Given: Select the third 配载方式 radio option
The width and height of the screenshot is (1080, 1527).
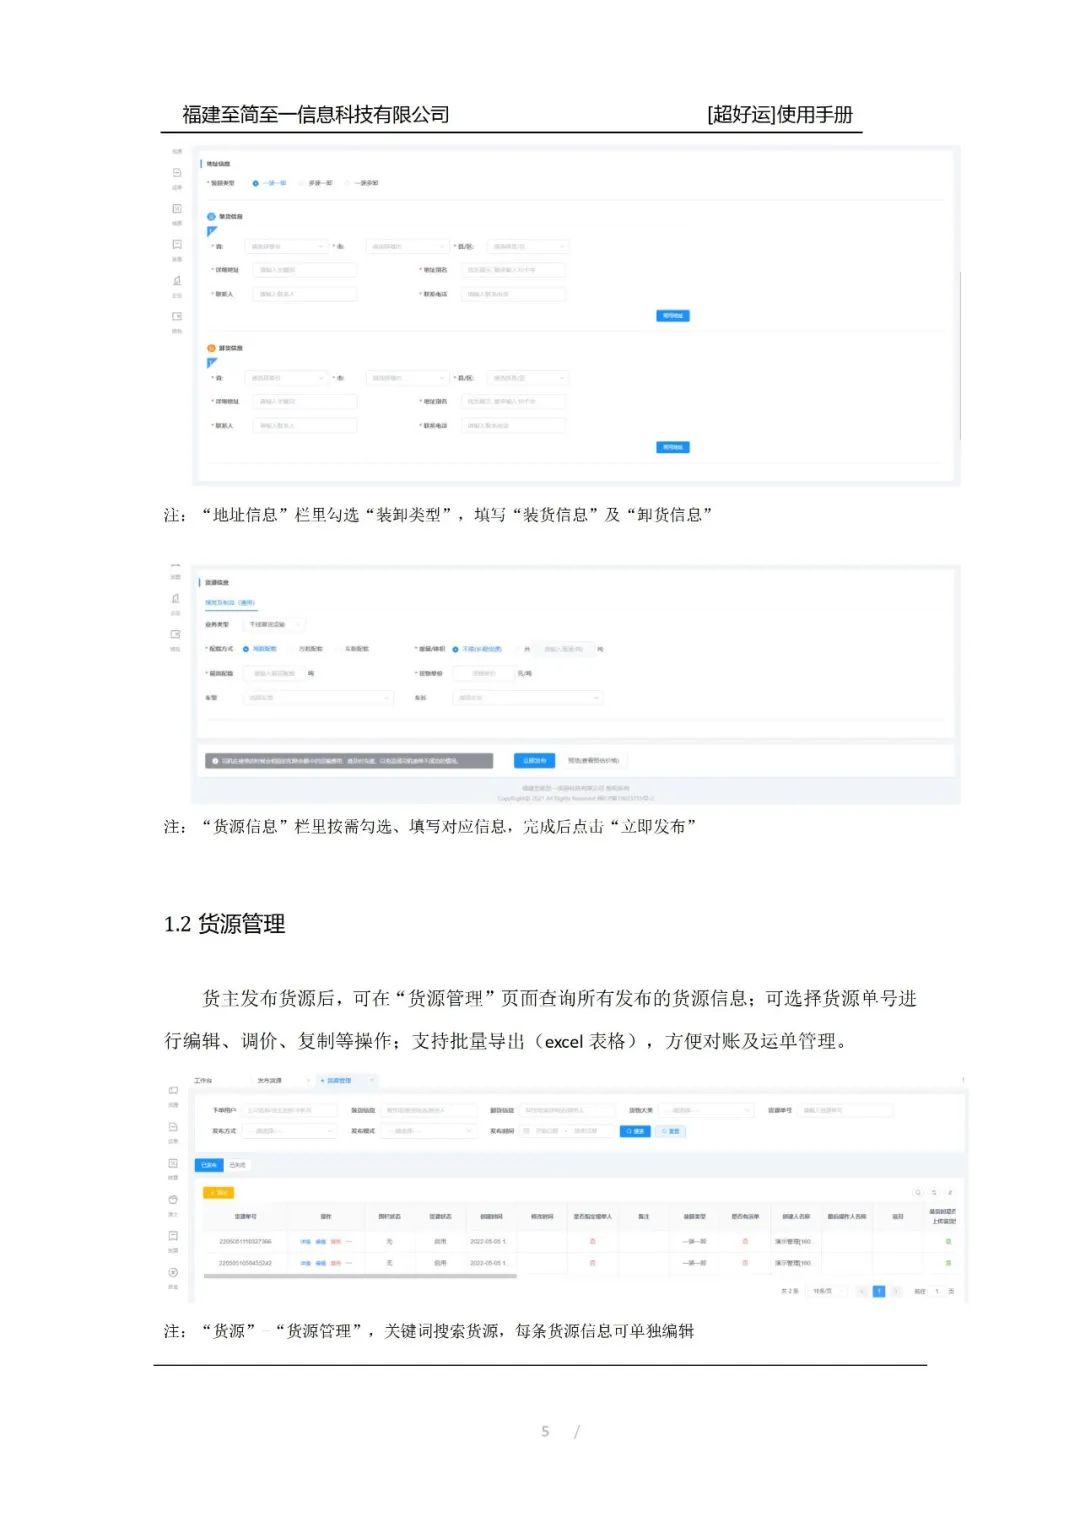Looking at the screenshot, I should 352,649.
